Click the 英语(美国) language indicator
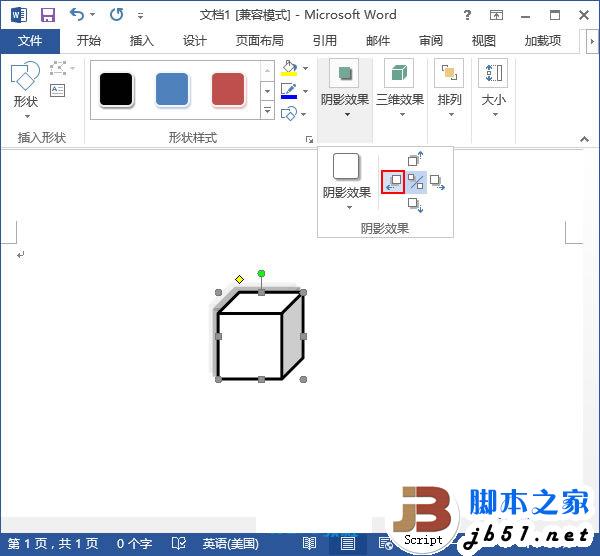Viewport: 600px width, 556px height. pos(230,543)
